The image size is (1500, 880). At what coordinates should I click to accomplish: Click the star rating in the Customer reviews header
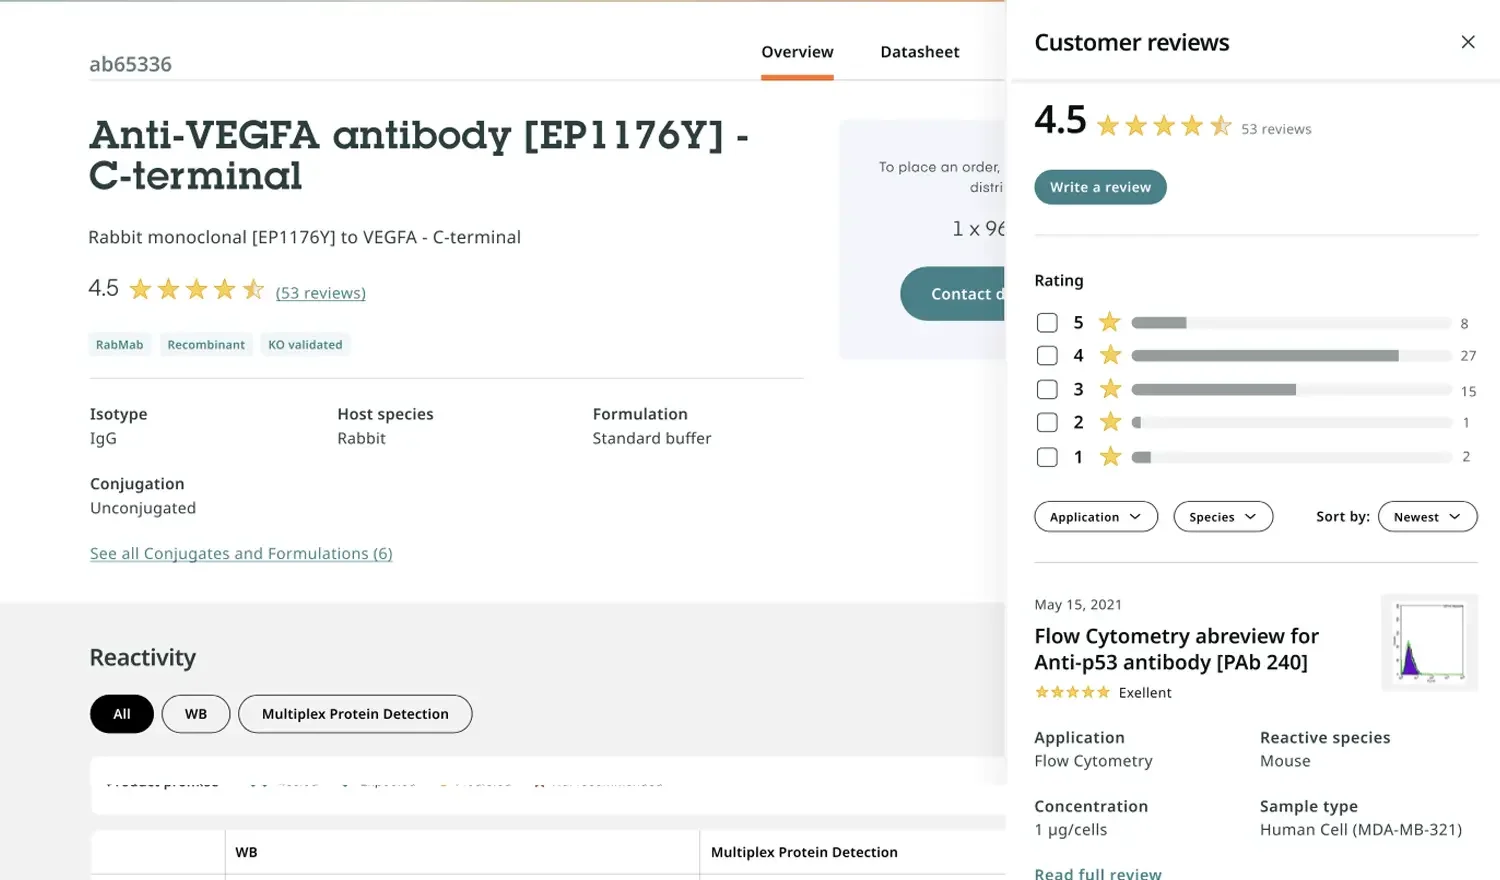point(1163,126)
